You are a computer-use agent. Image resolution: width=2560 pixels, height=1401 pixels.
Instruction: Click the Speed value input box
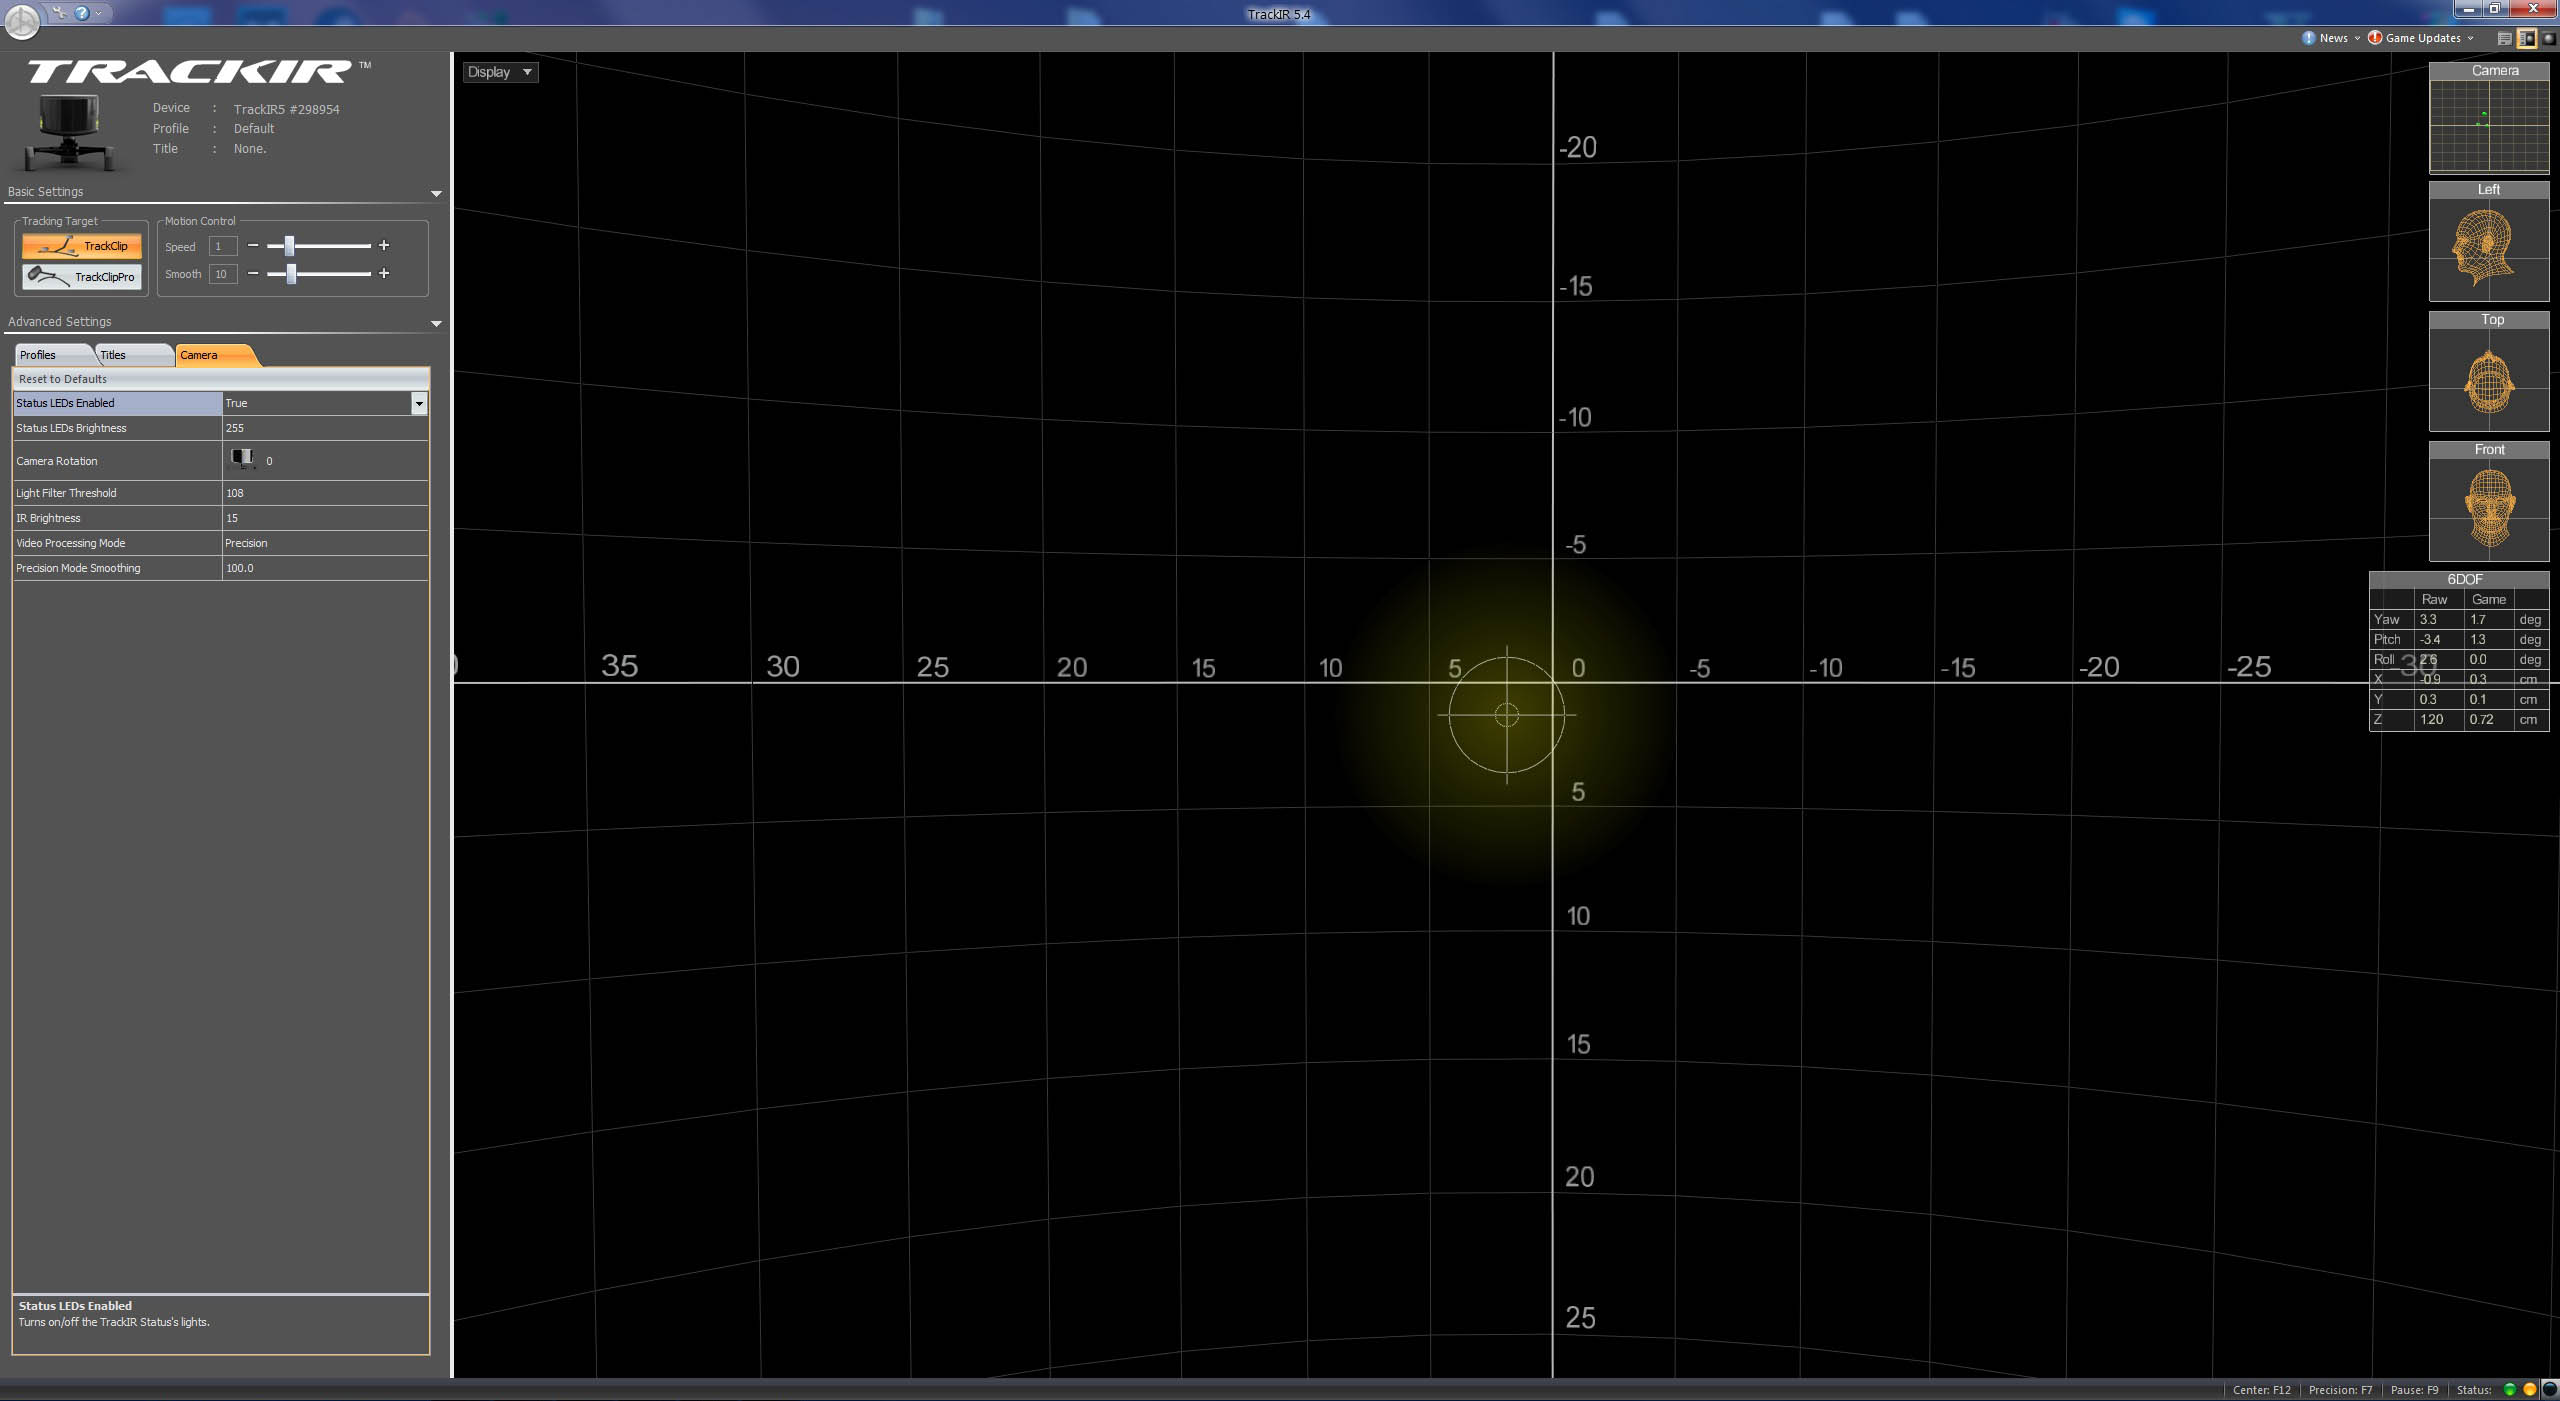click(x=222, y=246)
